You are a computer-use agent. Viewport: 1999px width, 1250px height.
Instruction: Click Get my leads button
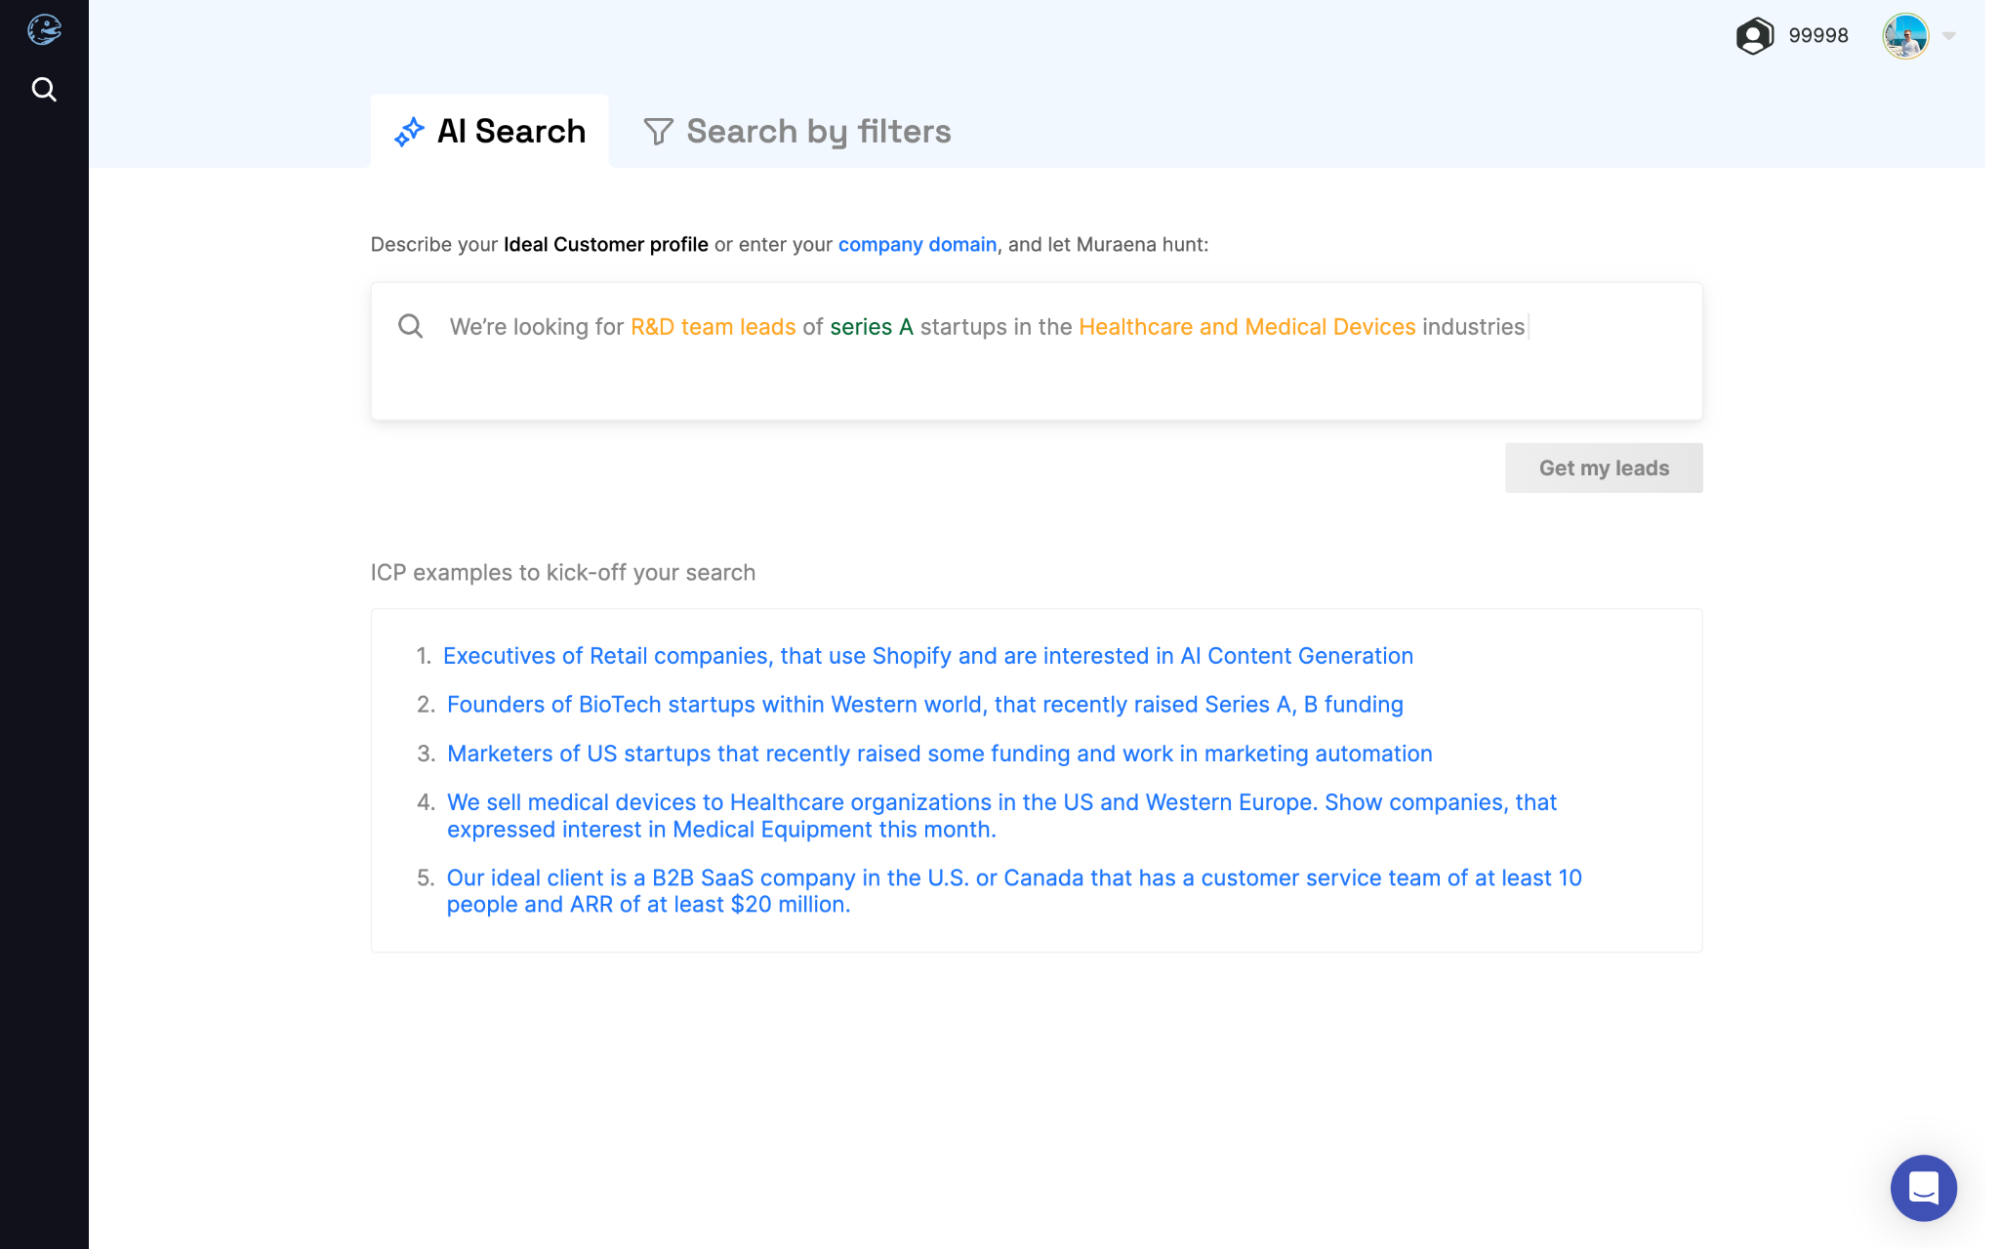(x=1603, y=467)
